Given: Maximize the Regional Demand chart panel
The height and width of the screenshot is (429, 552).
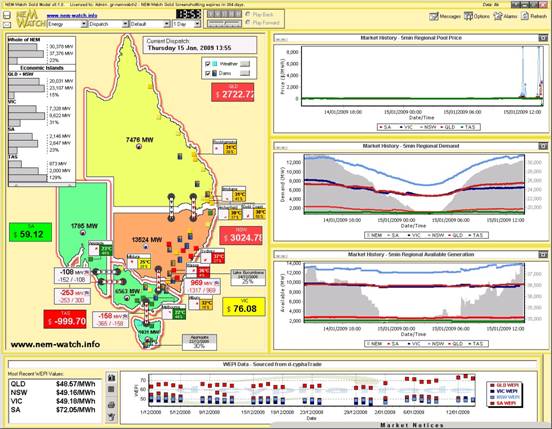Looking at the screenshot, I should click(x=543, y=146).
